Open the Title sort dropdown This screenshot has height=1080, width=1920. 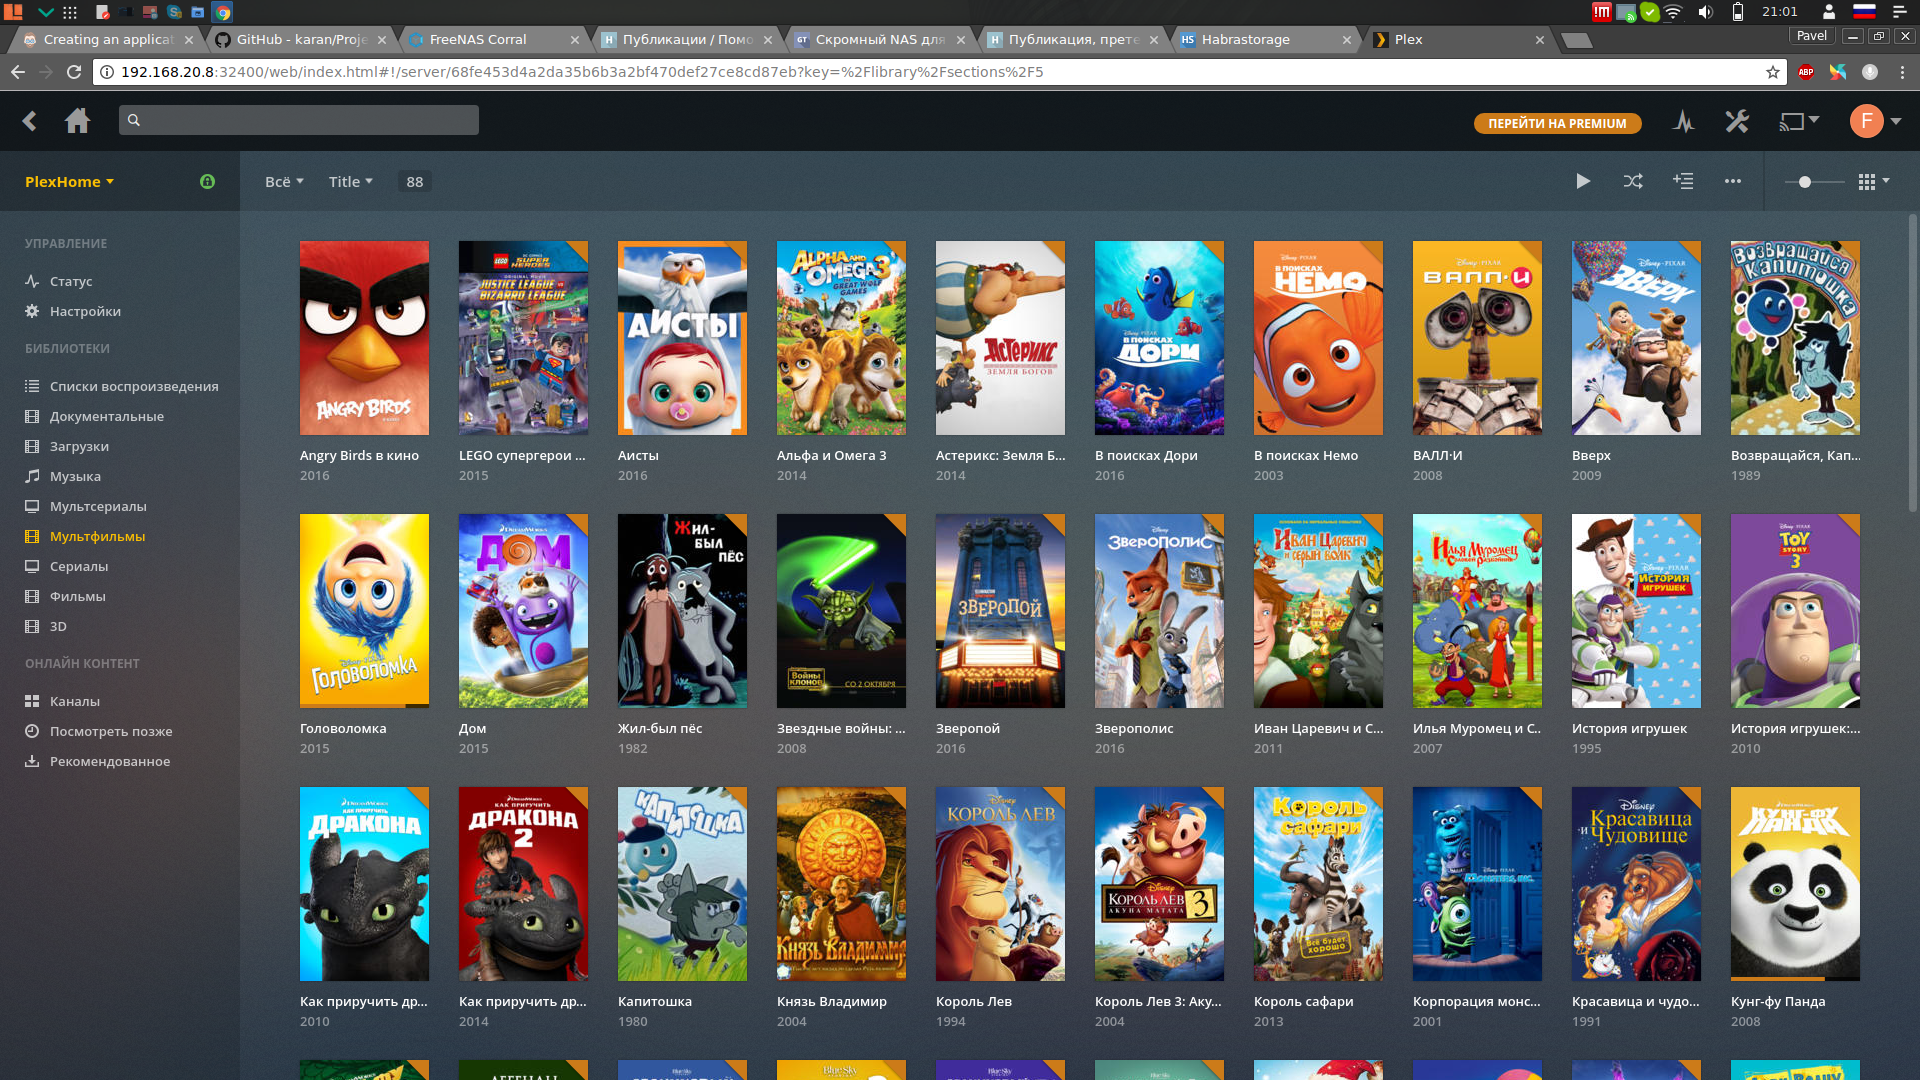[350, 182]
